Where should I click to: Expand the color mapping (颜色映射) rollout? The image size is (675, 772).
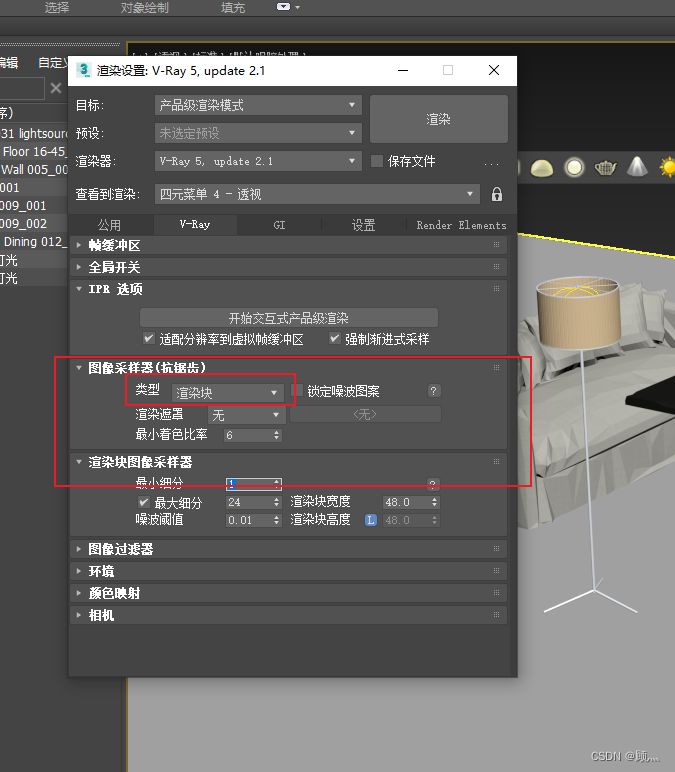[x=288, y=593]
